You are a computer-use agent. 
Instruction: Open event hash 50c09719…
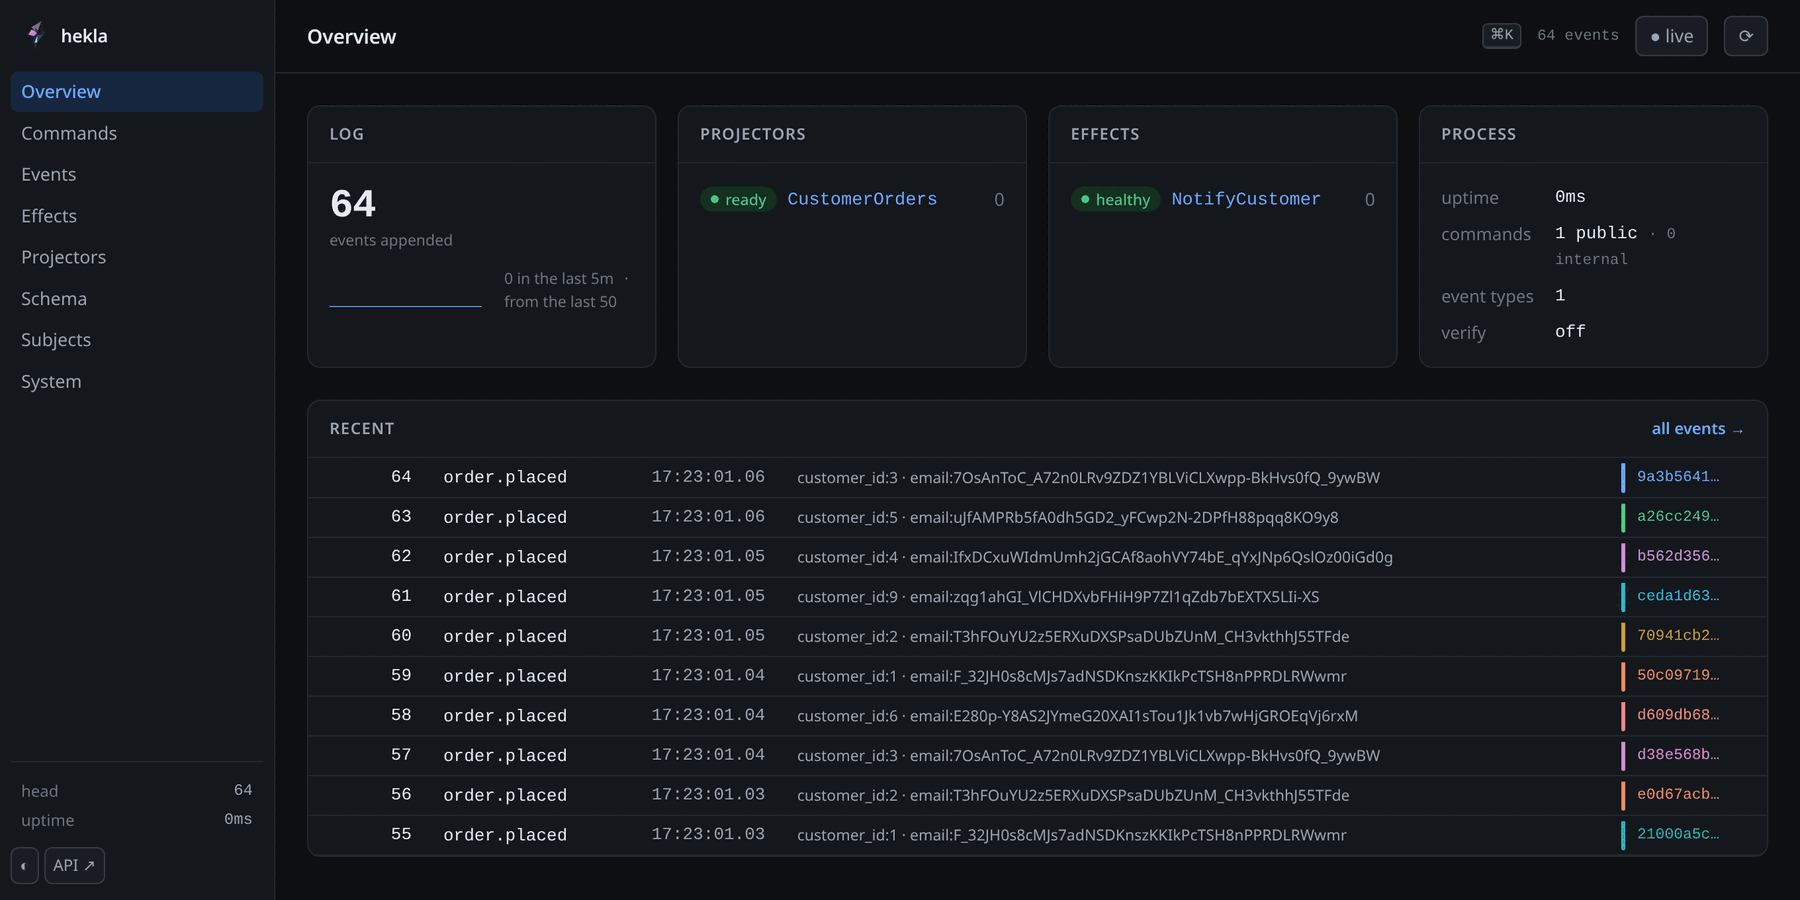tap(1678, 676)
